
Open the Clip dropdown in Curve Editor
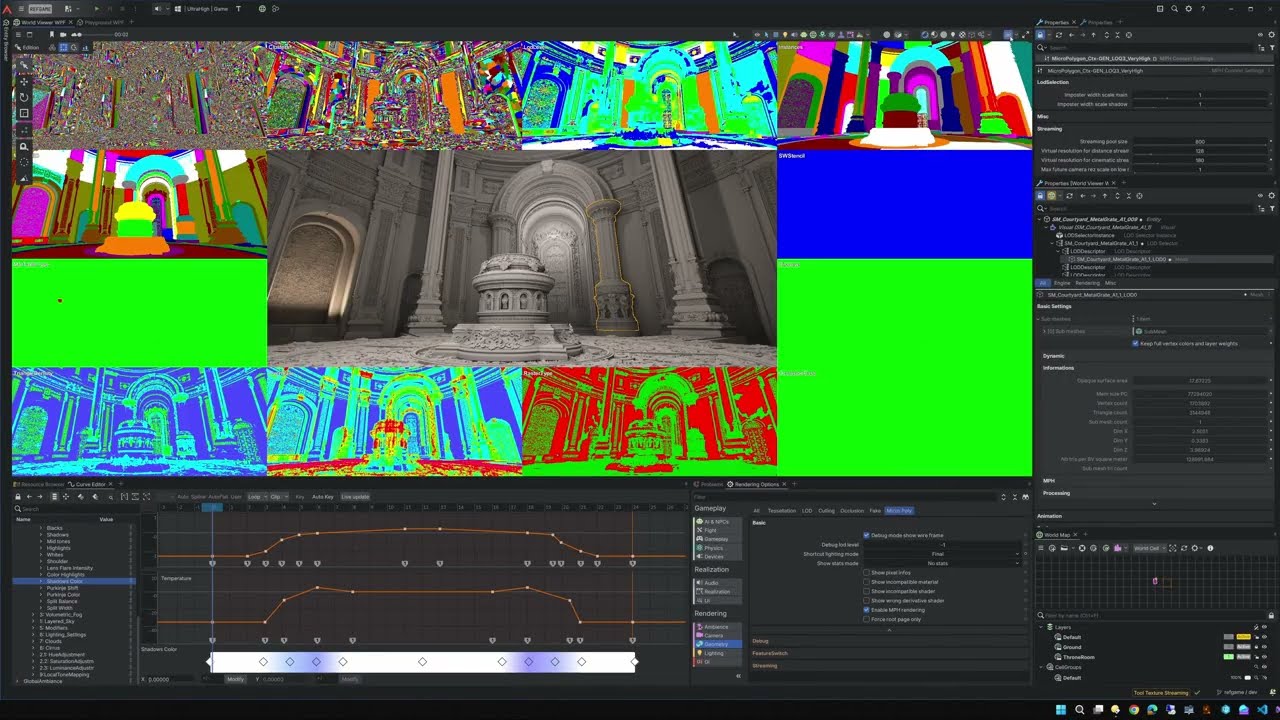coord(278,496)
